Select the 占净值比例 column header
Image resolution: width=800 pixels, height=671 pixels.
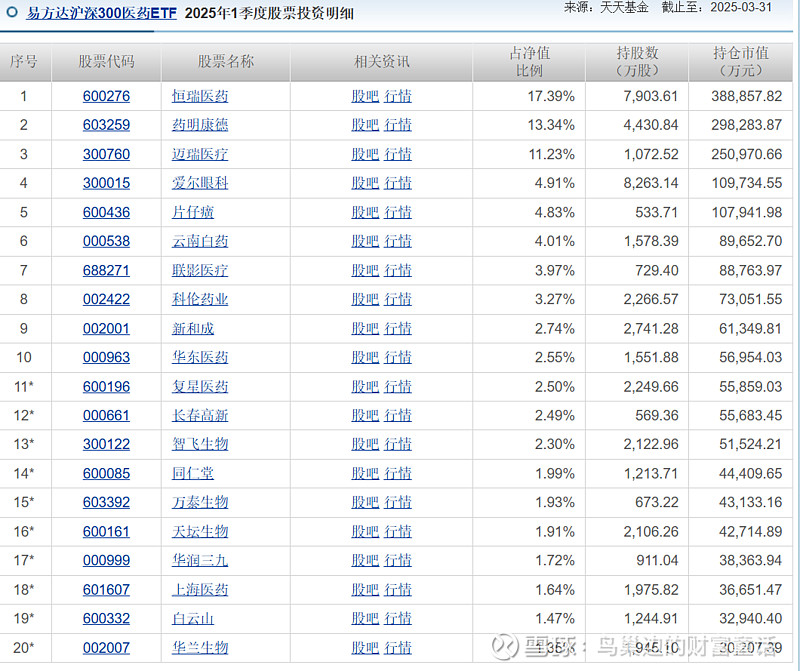click(529, 62)
